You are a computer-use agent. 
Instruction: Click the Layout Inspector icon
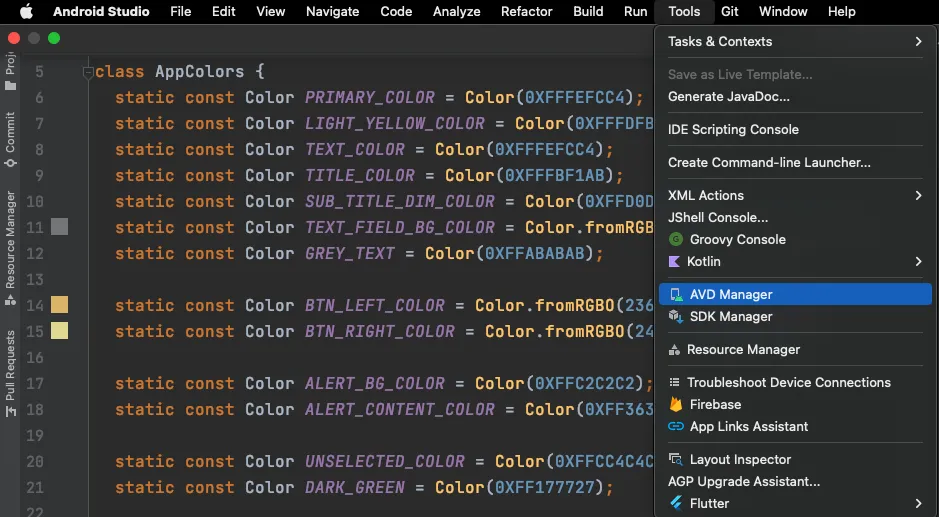676,460
